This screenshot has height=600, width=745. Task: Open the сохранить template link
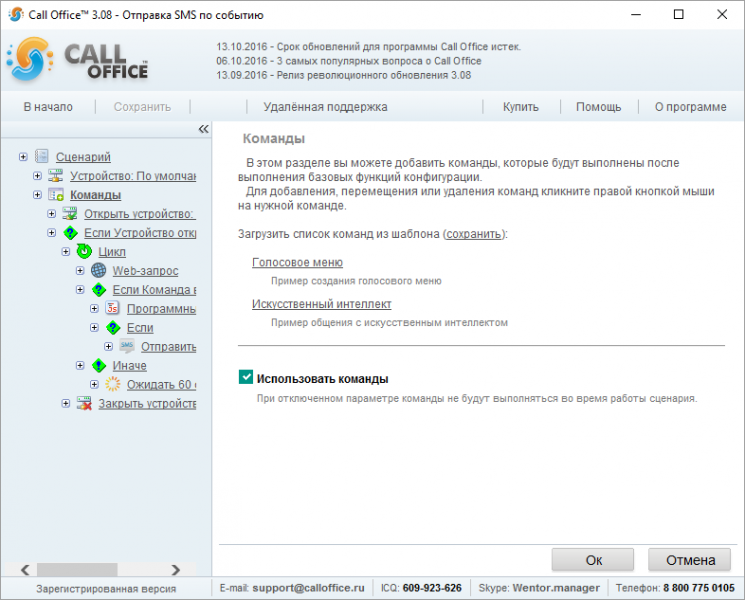[x=474, y=234]
